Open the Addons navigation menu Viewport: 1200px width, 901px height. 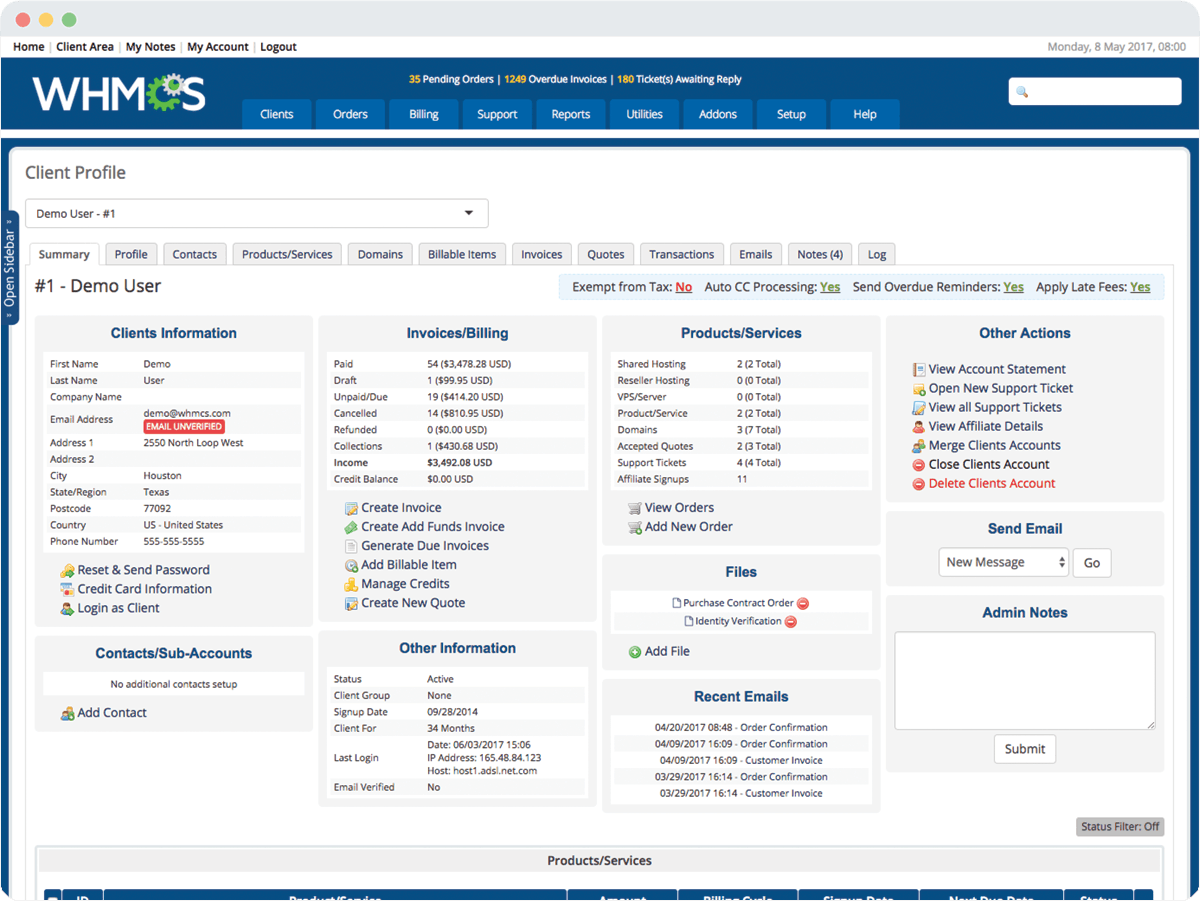(x=718, y=114)
